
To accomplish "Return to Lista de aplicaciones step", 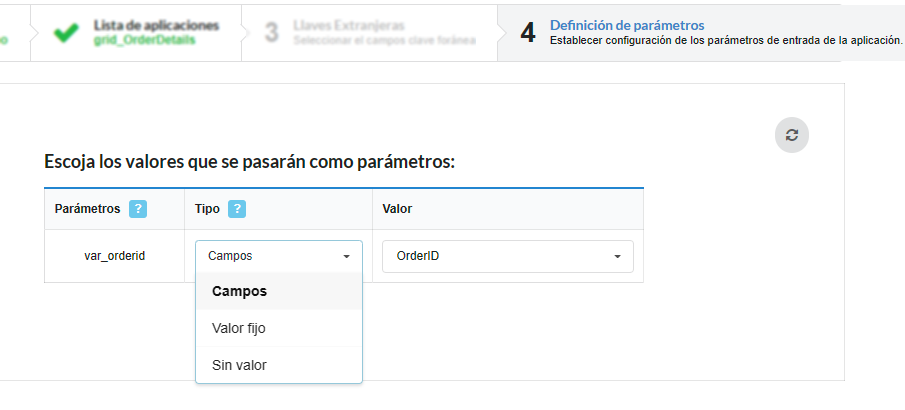I will point(156,25).
